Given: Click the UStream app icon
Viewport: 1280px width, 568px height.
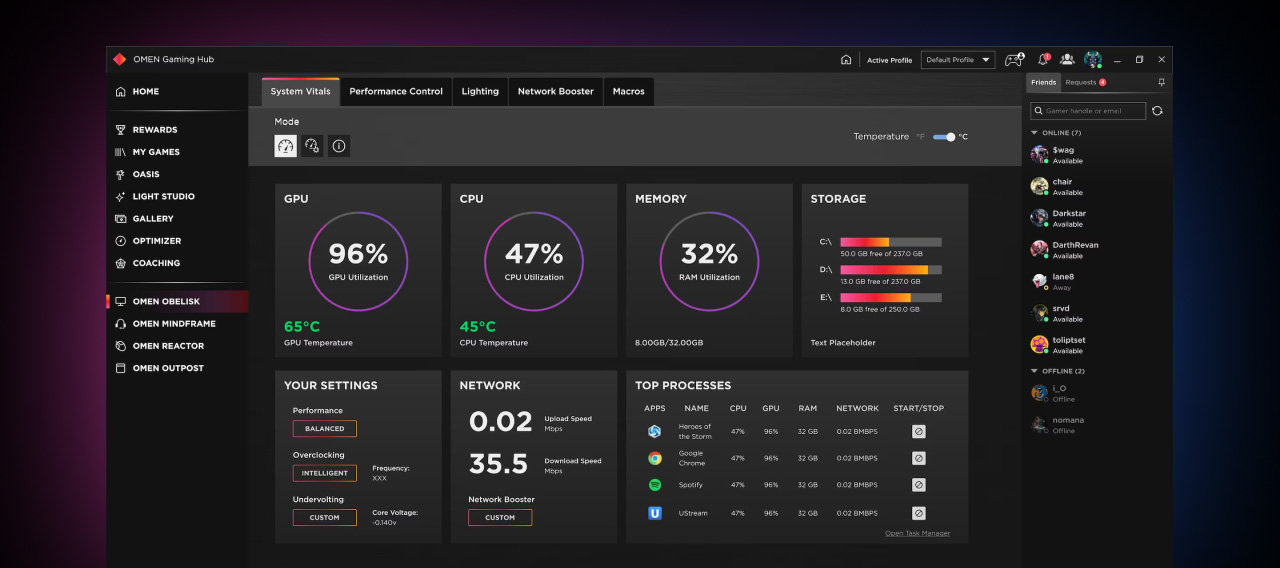Looking at the screenshot, I should (654, 513).
